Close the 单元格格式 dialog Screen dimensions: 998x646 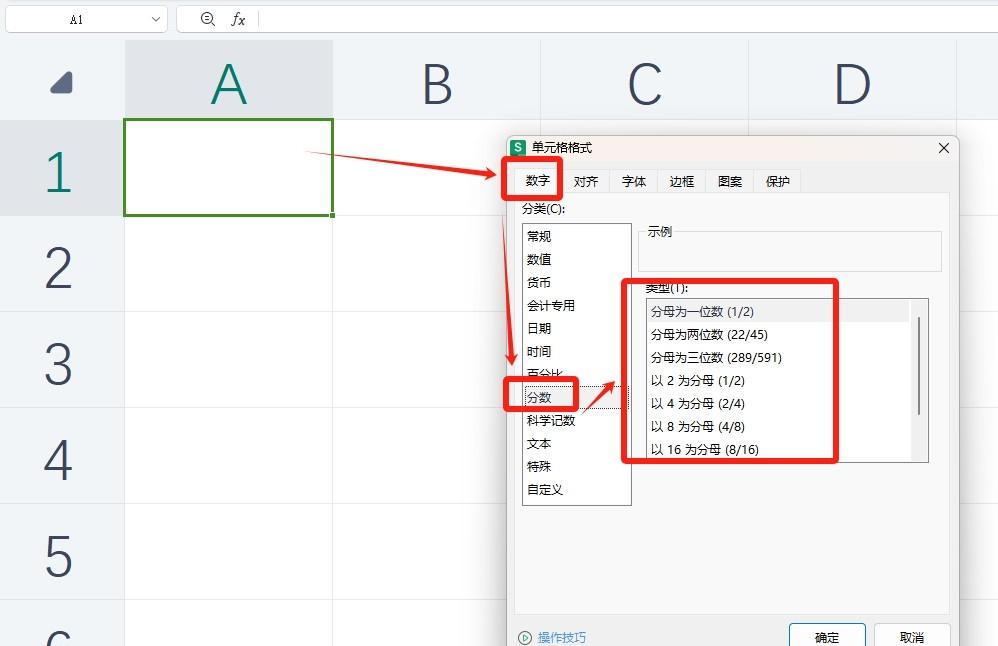coord(943,148)
